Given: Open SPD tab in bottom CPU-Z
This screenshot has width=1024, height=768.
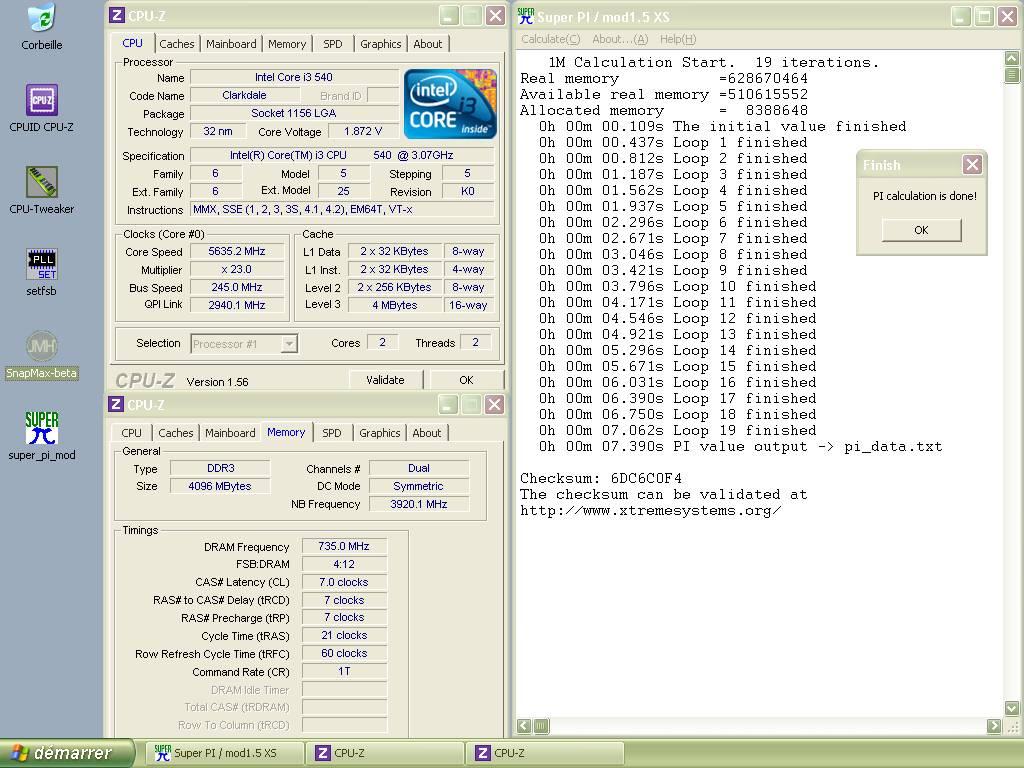Looking at the screenshot, I should click(x=332, y=433).
